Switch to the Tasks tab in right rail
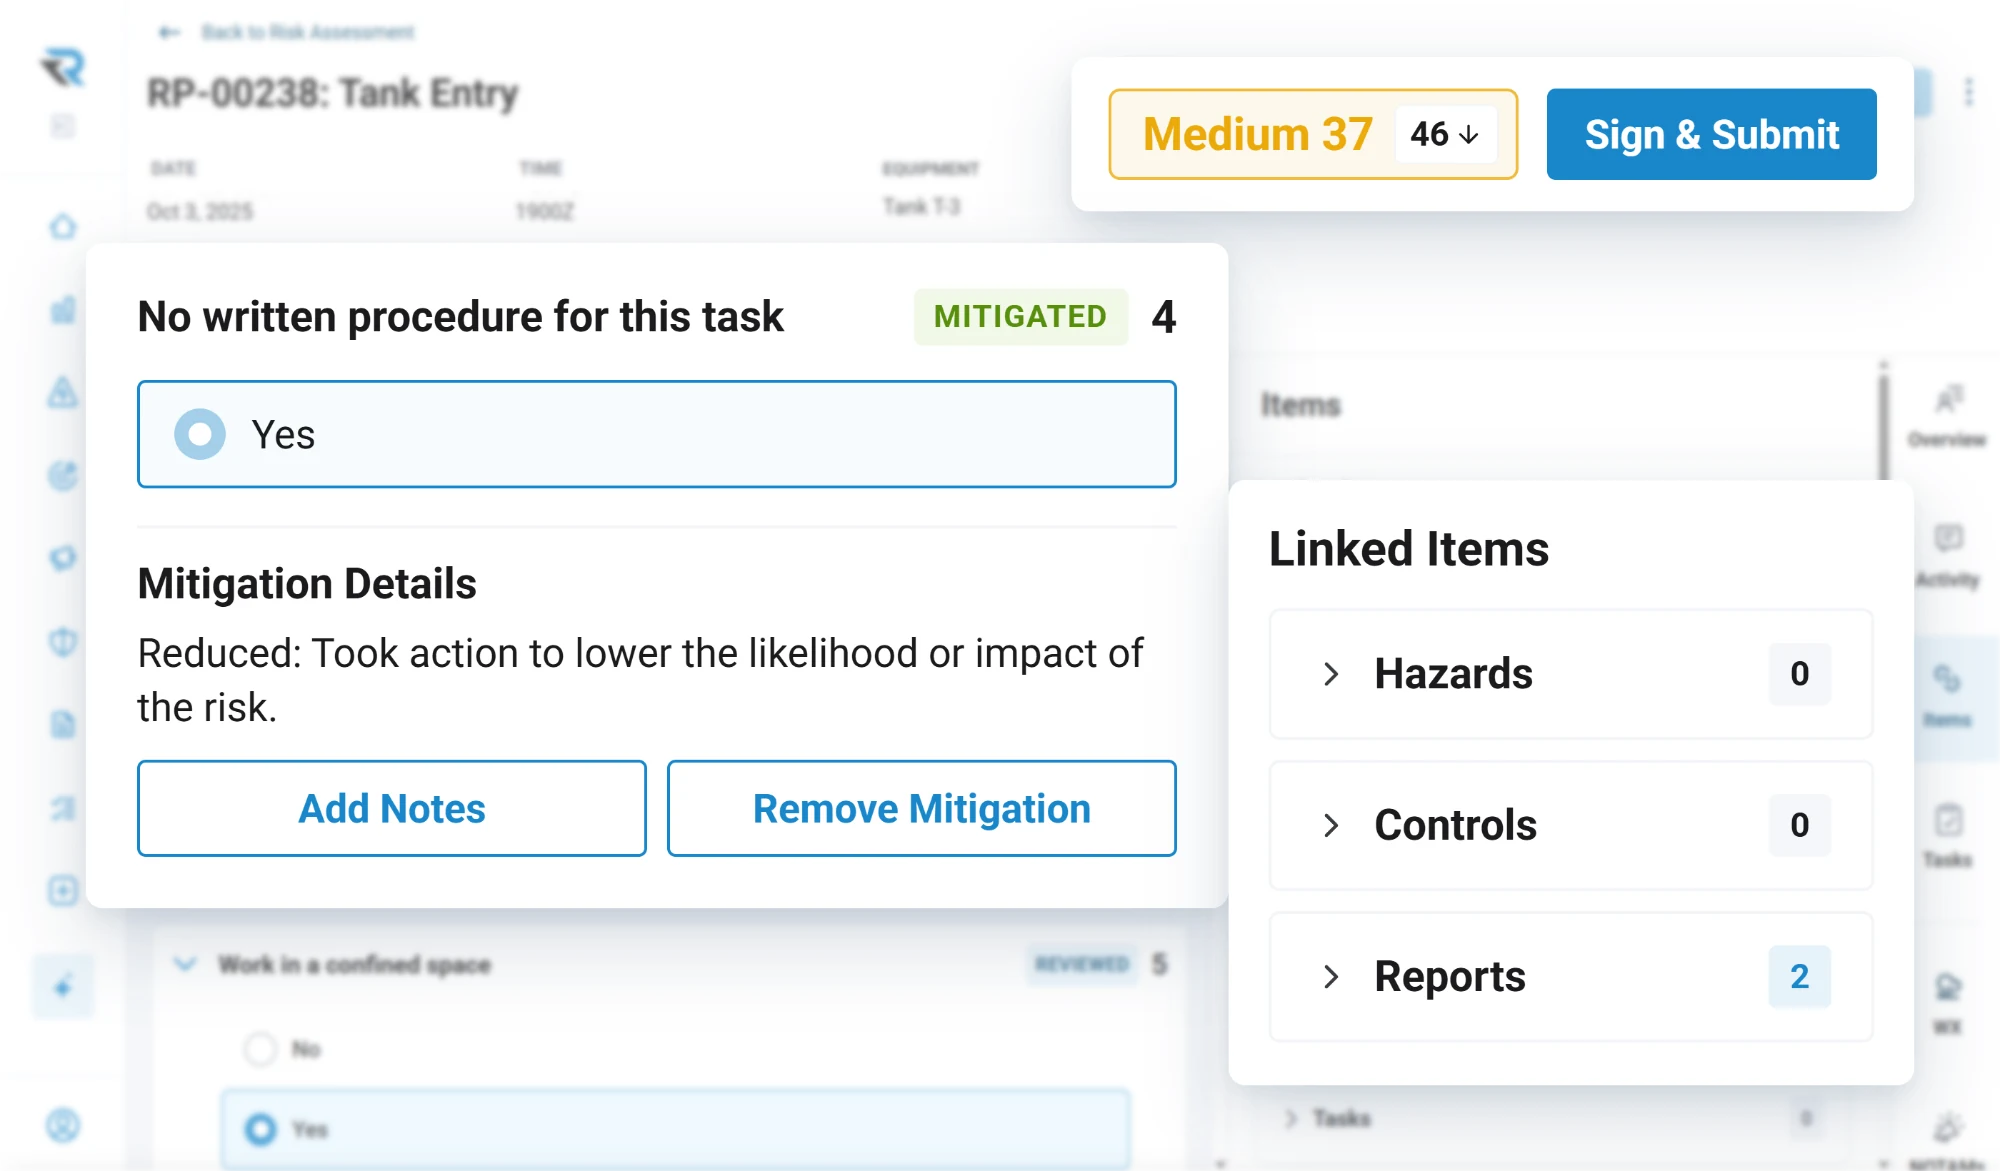 (1947, 836)
